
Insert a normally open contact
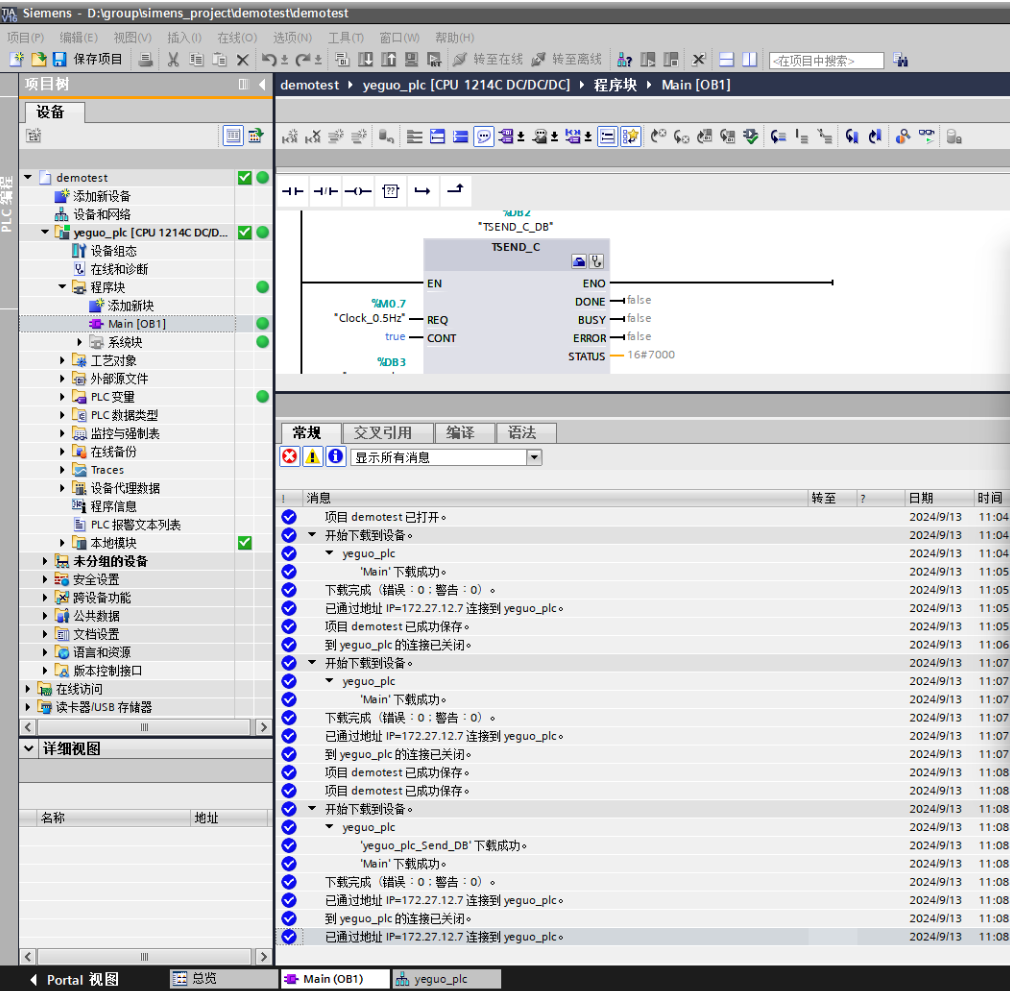tap(292, 191)
